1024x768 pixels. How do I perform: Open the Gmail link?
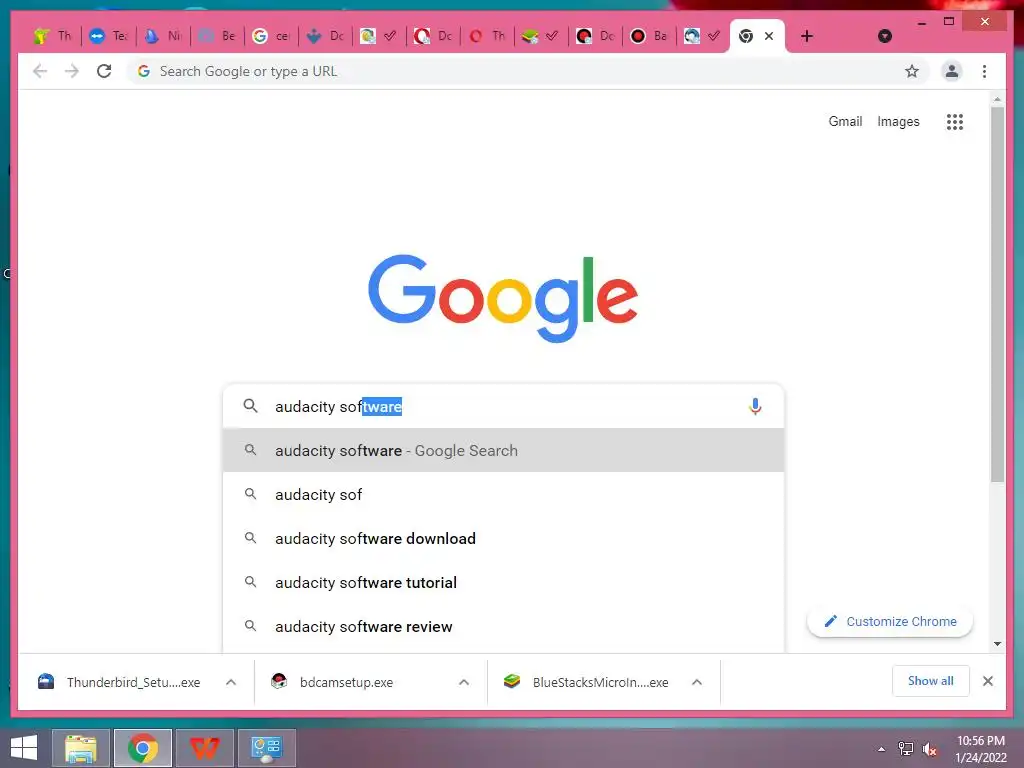[x=845, y=121]
